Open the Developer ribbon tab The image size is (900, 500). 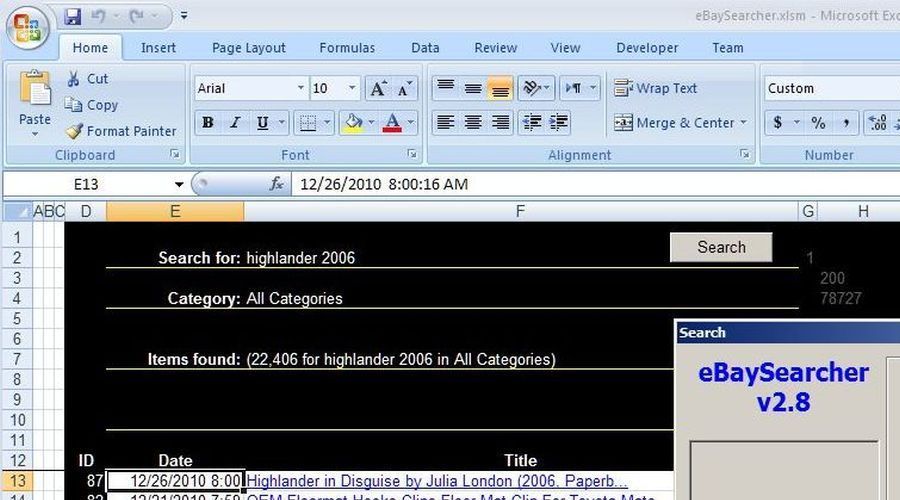point(646,48)
